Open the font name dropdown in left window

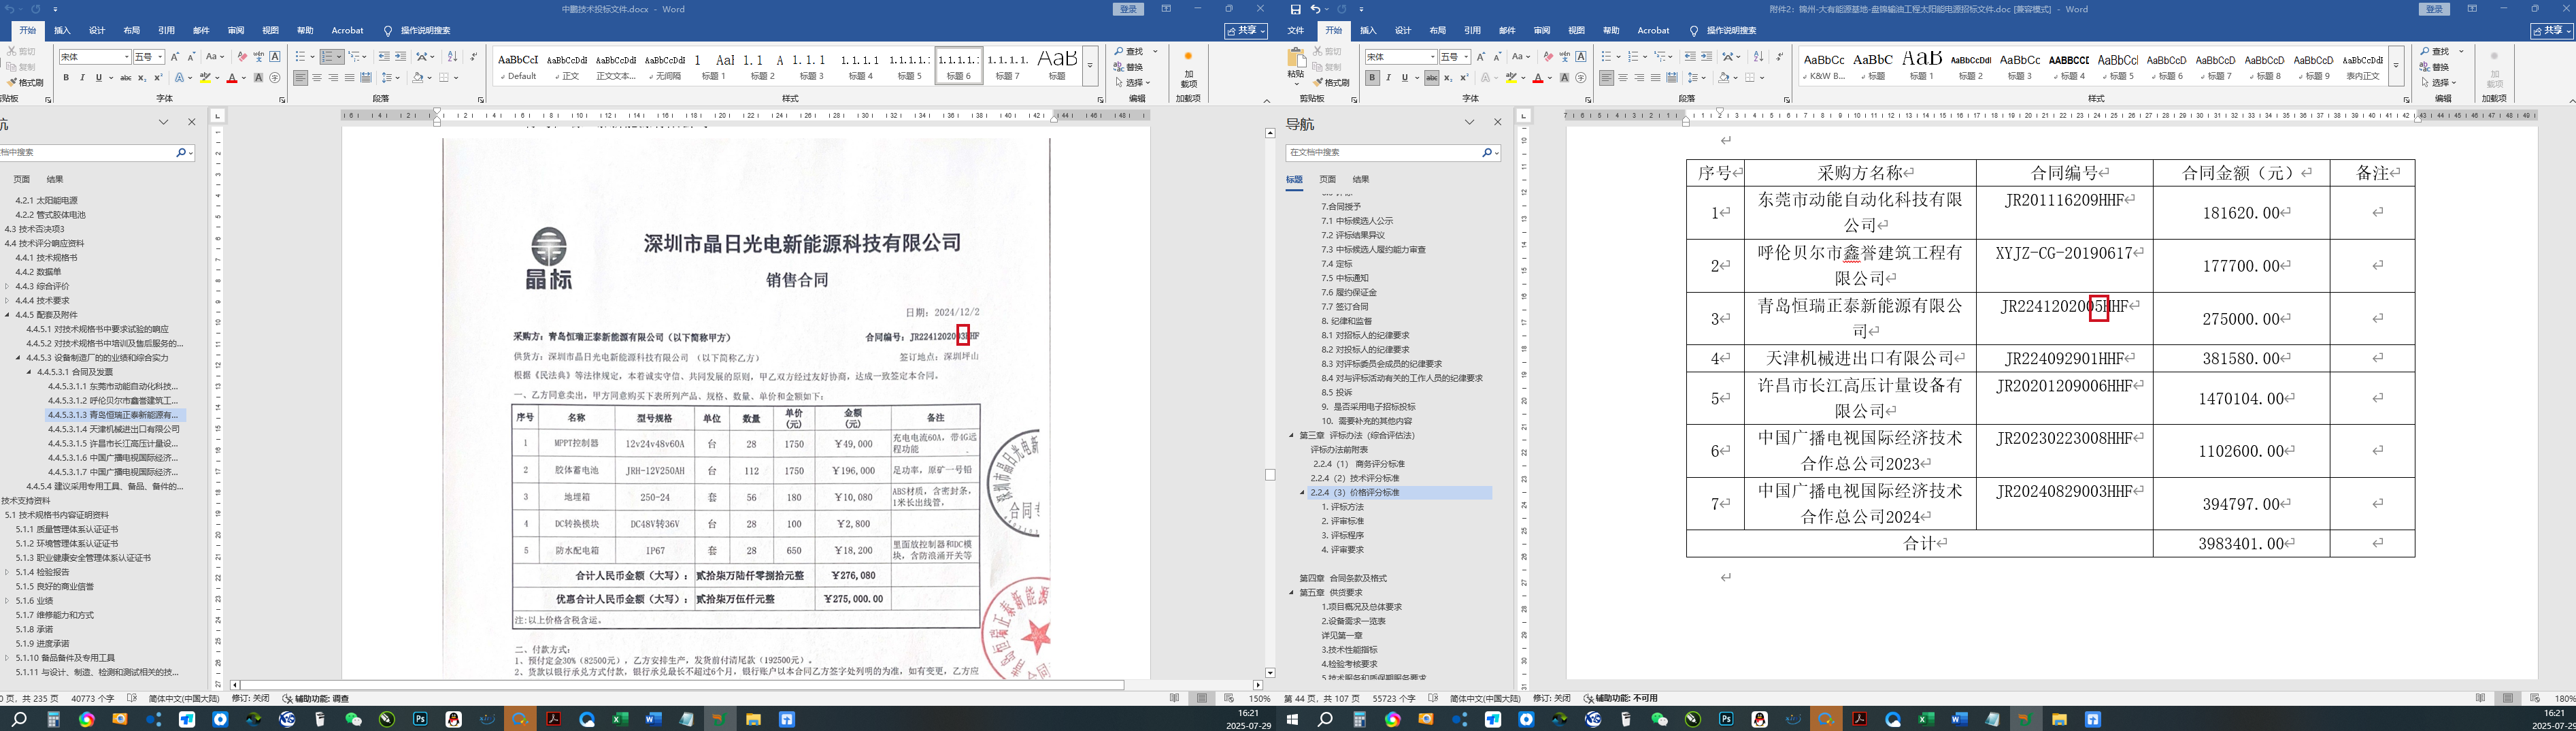(x=127, y=57)
